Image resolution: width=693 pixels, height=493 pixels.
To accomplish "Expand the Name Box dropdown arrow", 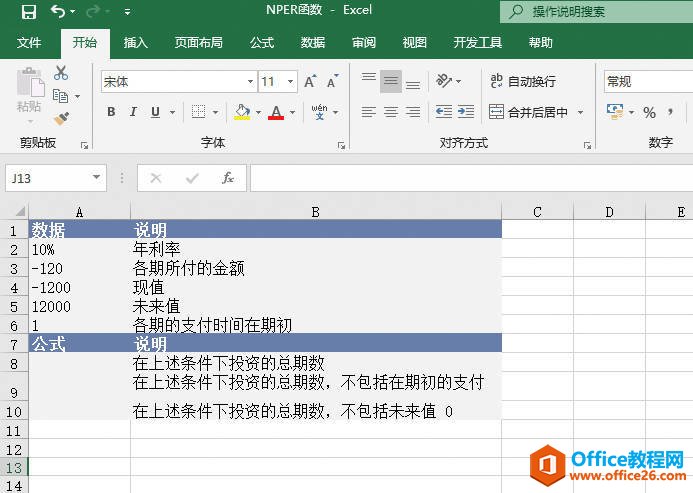I will pyautogui.click(x=96, y=177).
